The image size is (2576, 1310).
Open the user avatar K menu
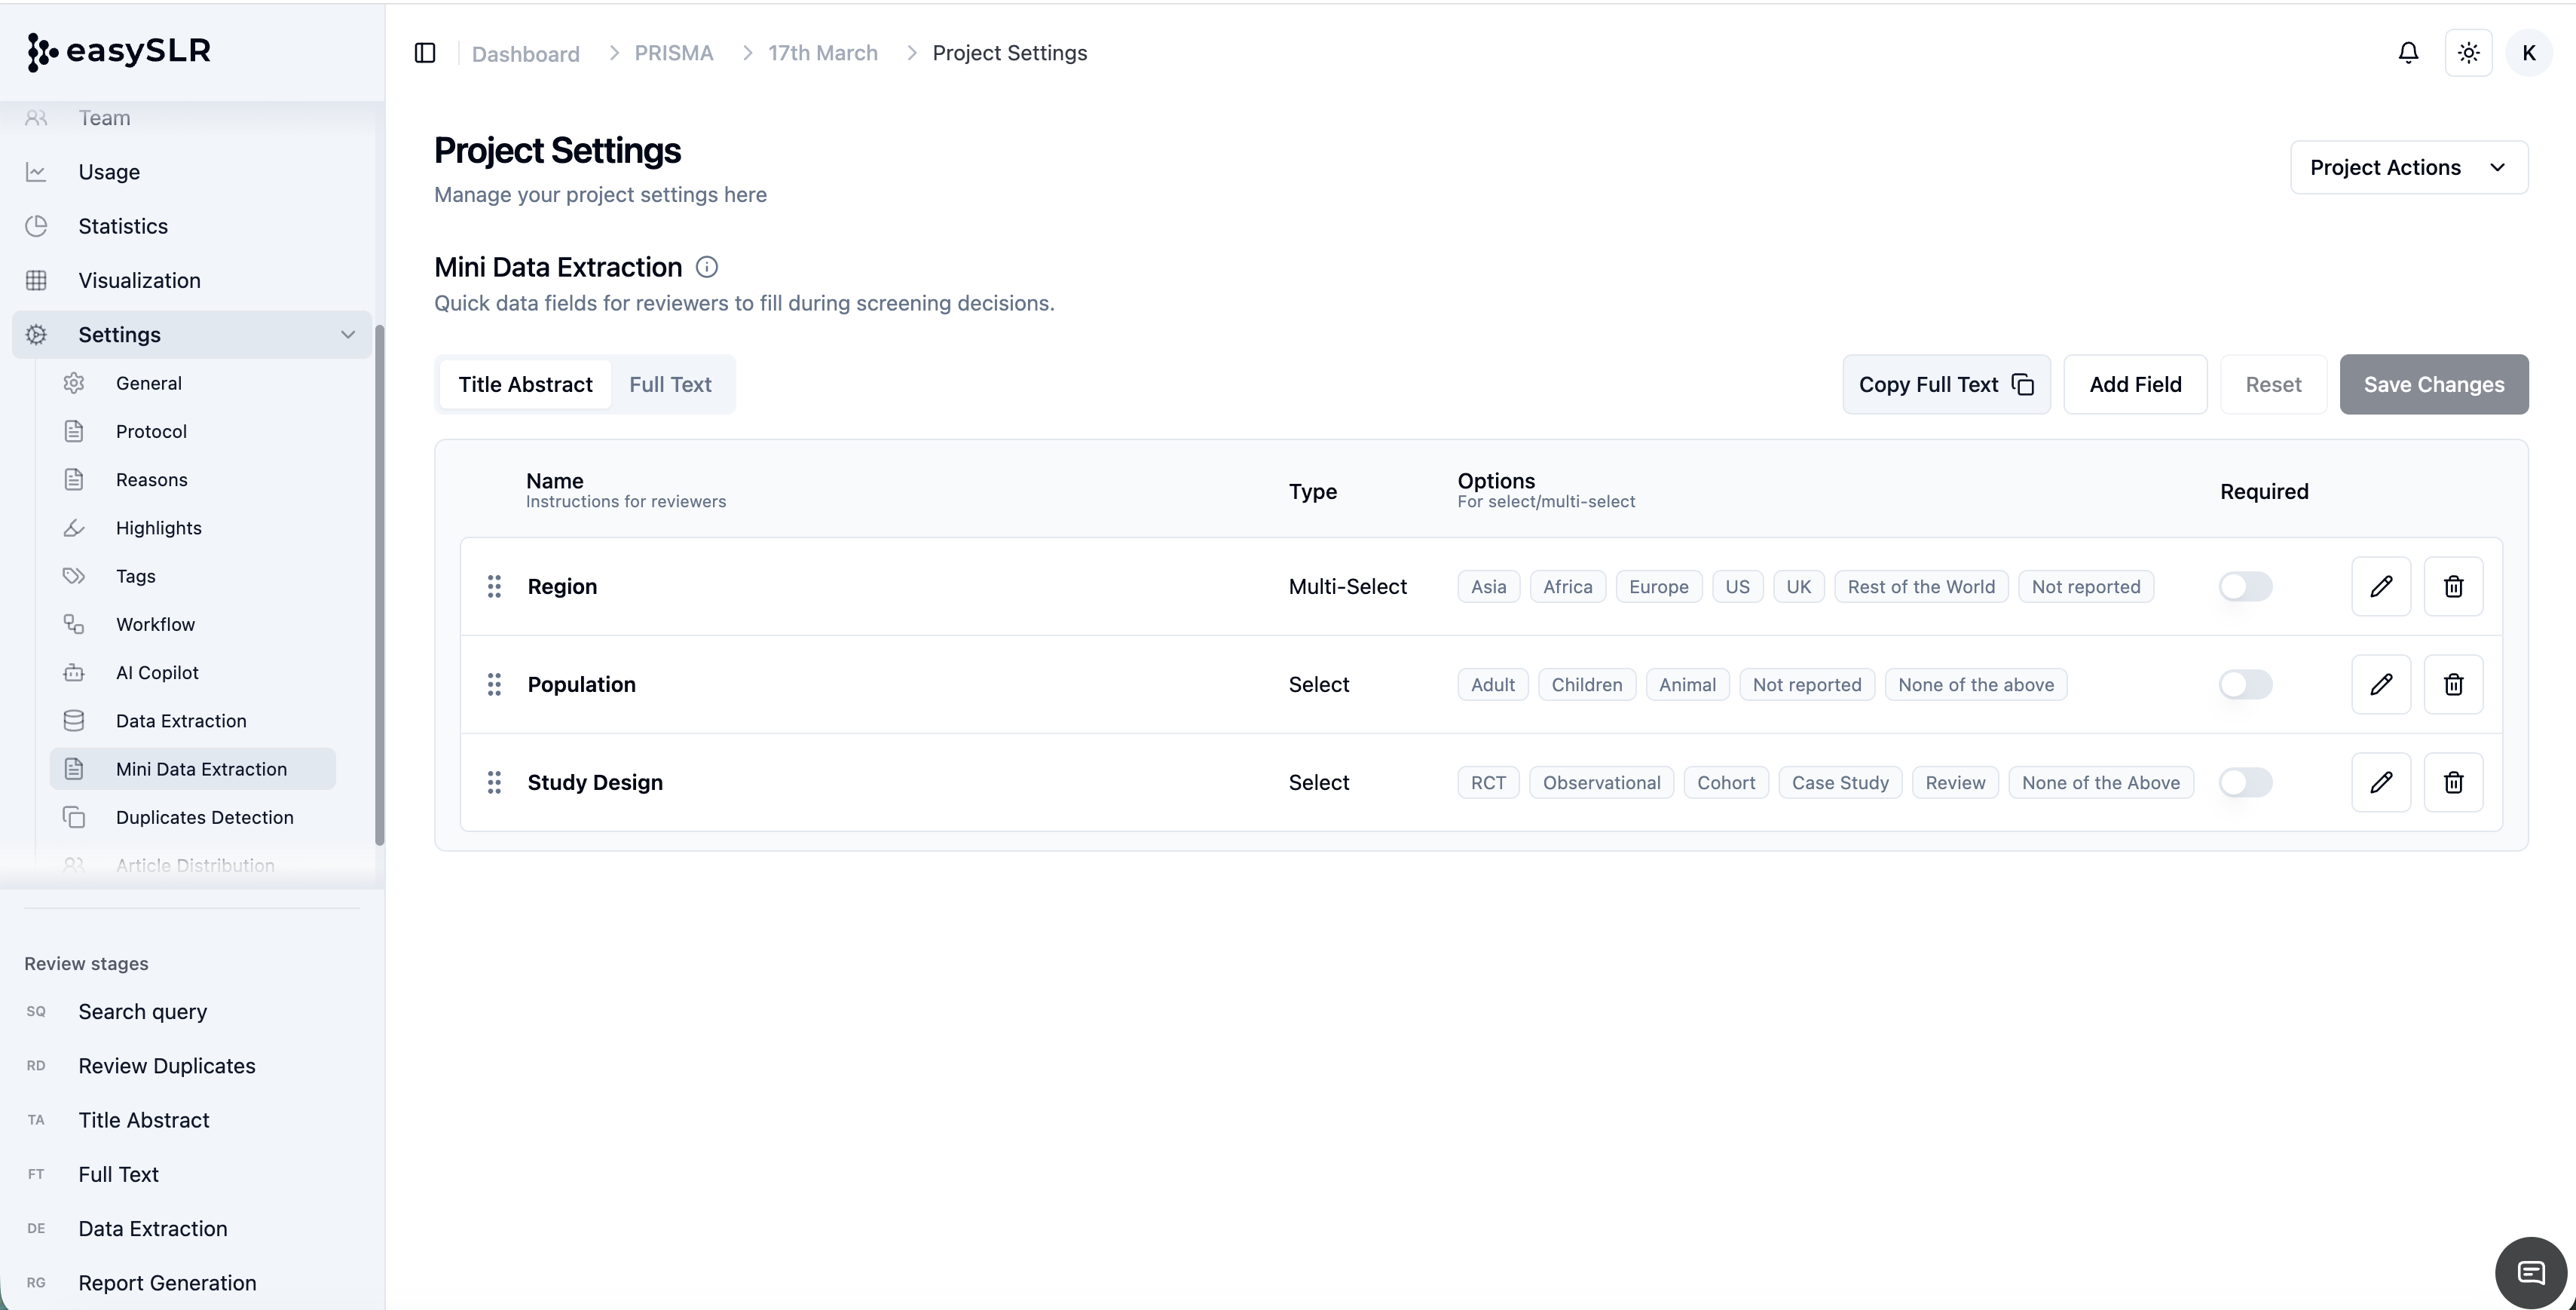tap(2528, 53)
